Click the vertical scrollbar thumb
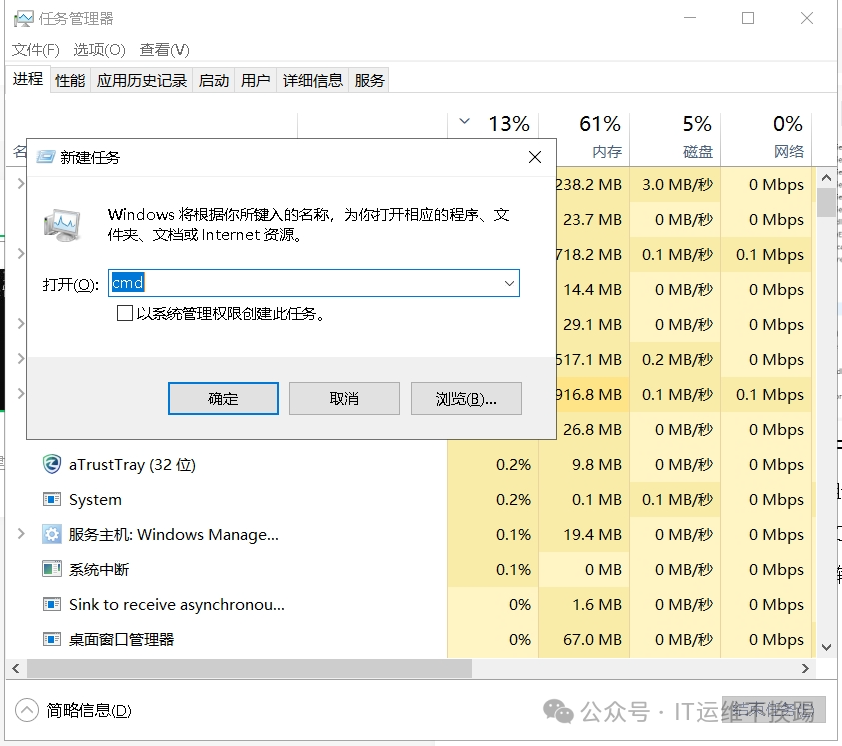842x746 pixels. 826,201
